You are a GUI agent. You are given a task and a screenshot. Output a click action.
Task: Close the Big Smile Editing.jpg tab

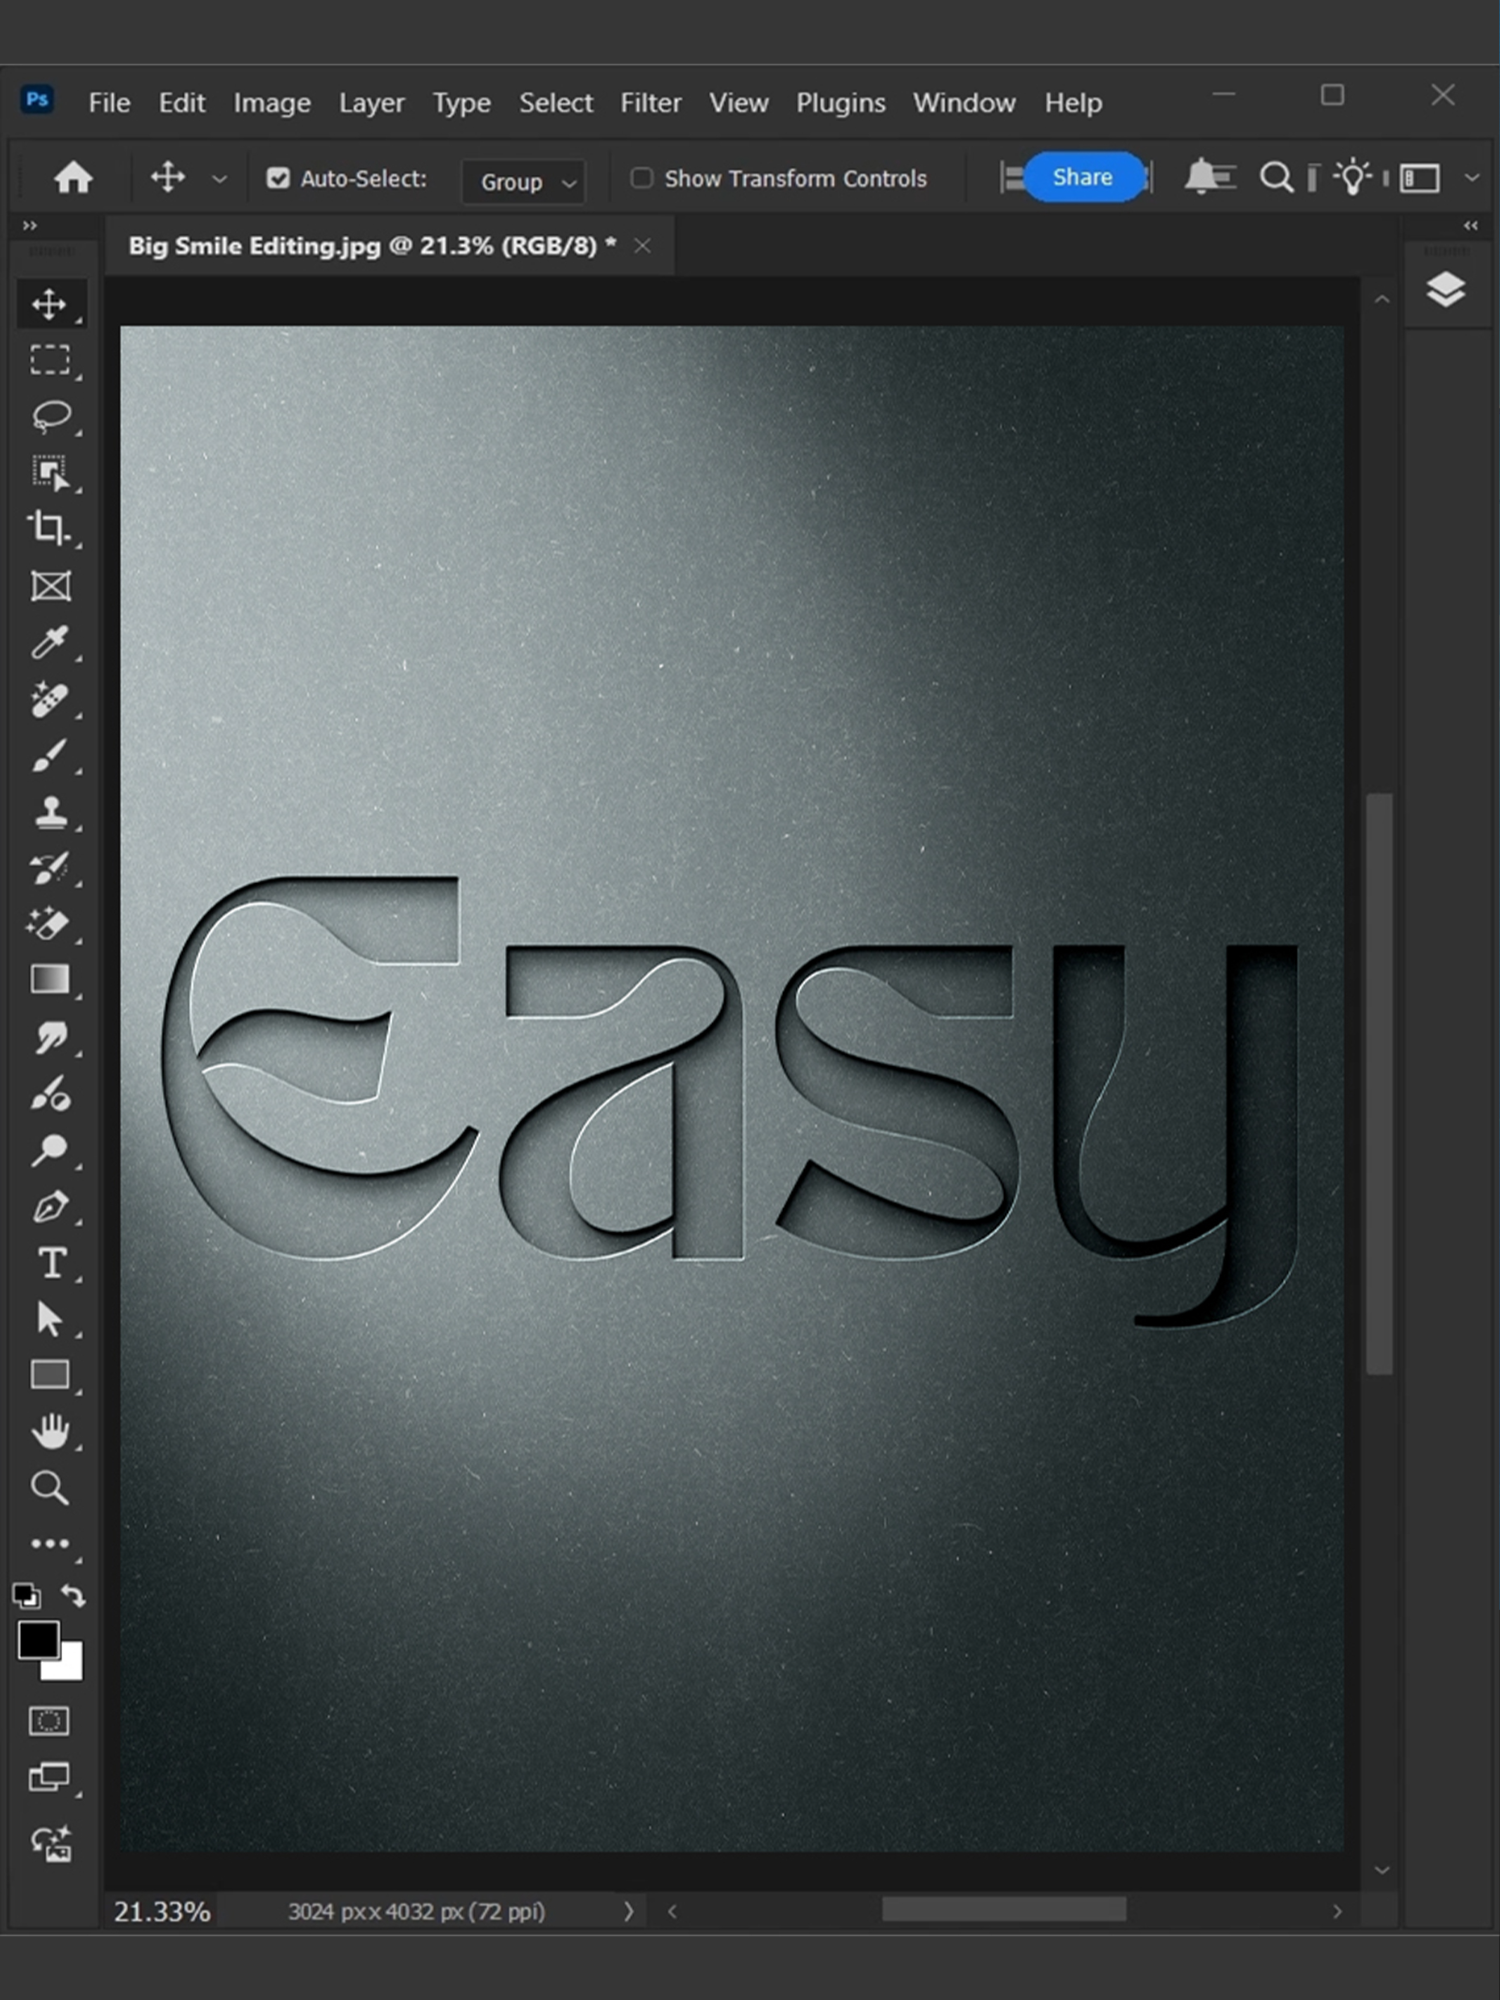pyautogui.click(x=642, y=246)
